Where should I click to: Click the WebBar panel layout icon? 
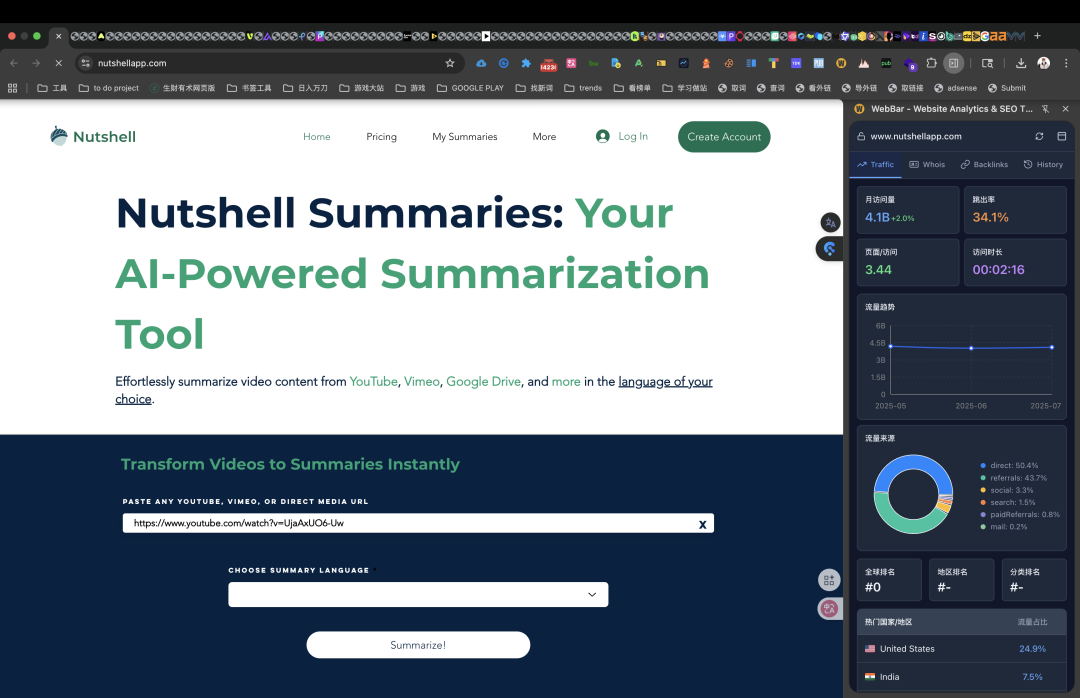click(1061, 136)
